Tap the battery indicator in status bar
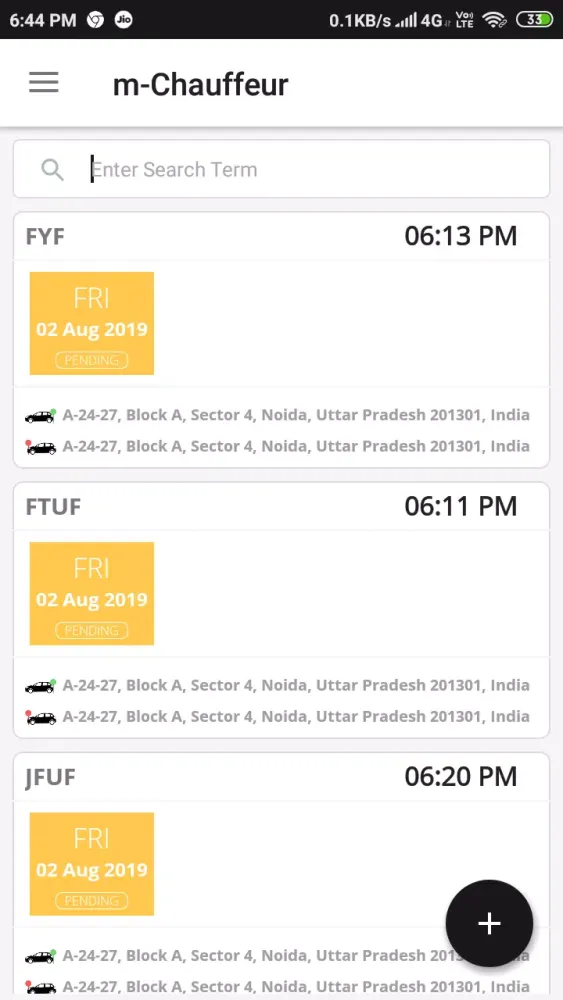Screen dimensions: 563x1000 tap(534, 20)
